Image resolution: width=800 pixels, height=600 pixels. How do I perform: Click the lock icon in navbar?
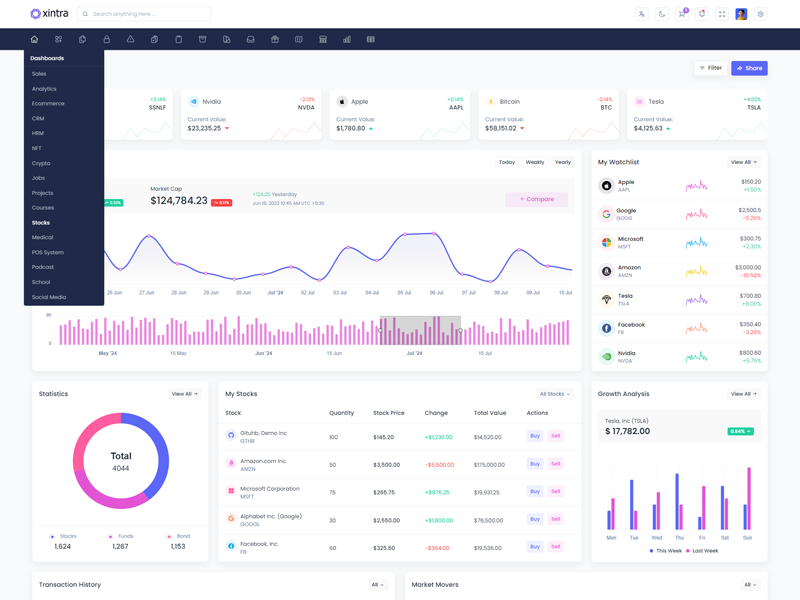(106, 40)
